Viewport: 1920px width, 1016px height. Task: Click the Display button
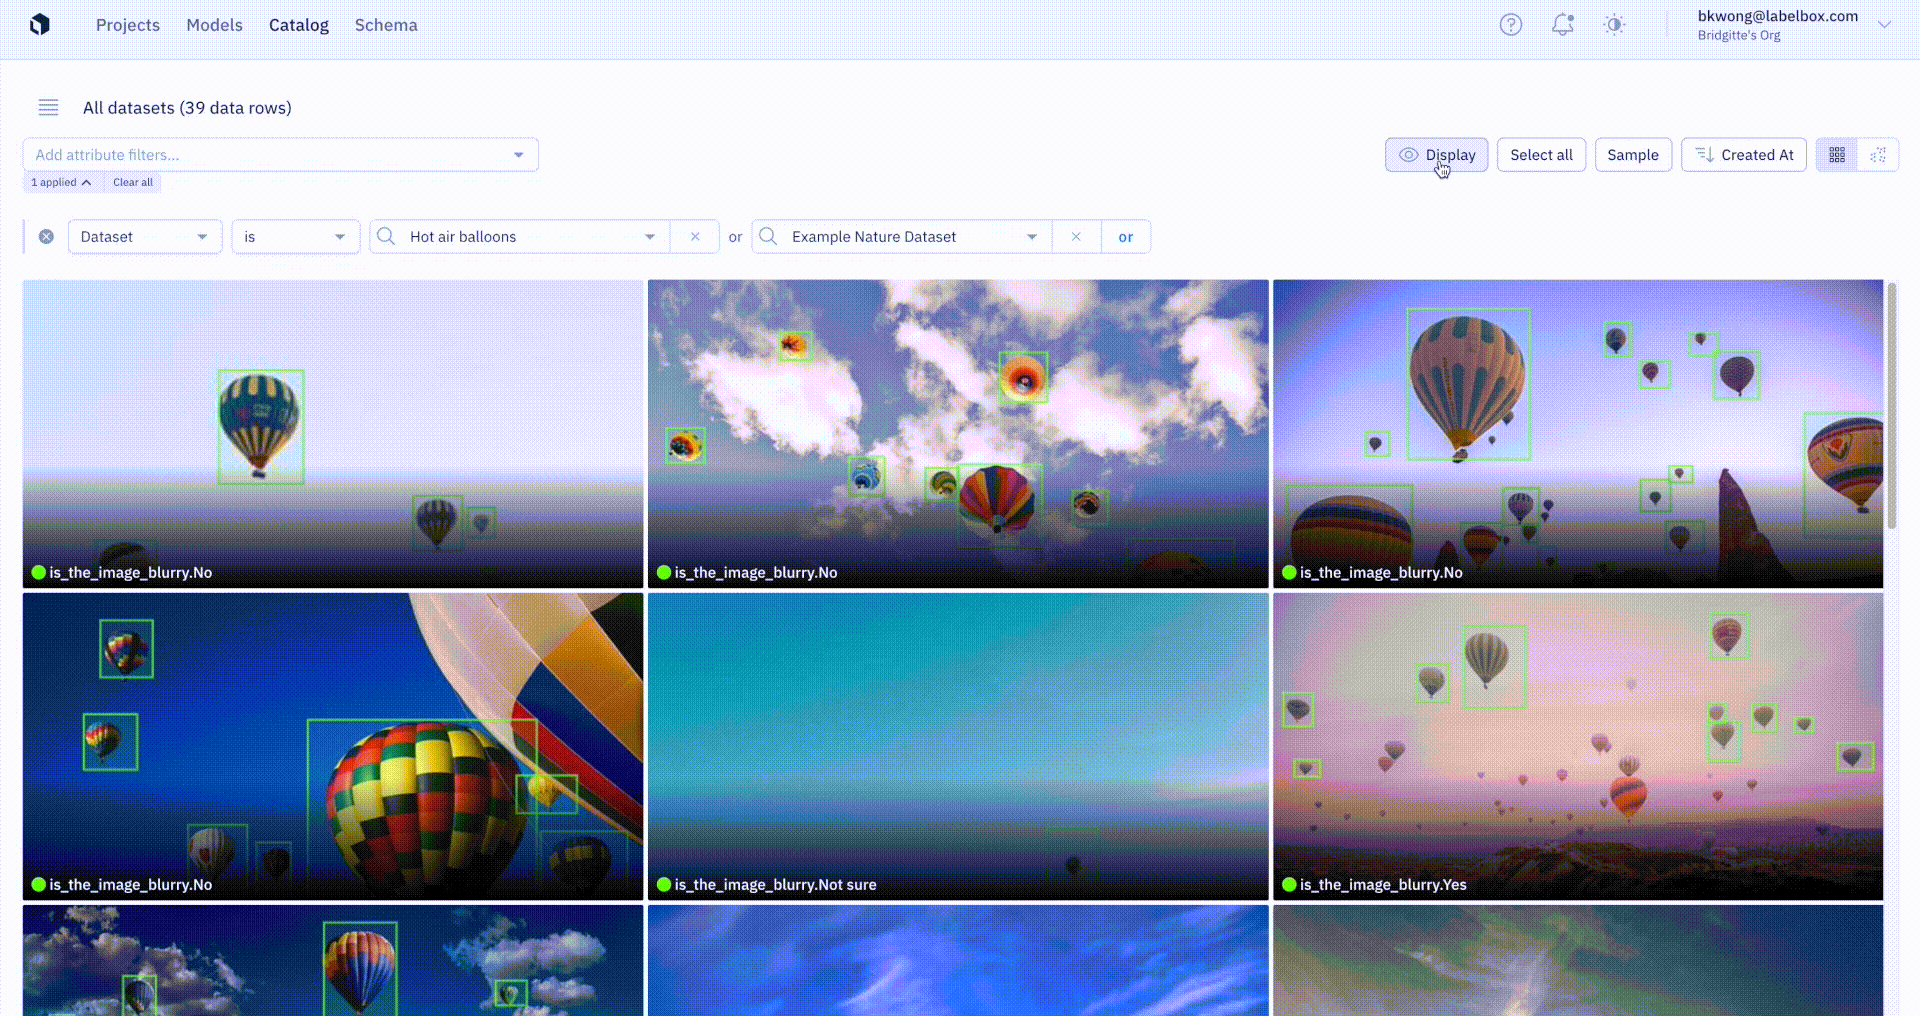coord(1437,155)
